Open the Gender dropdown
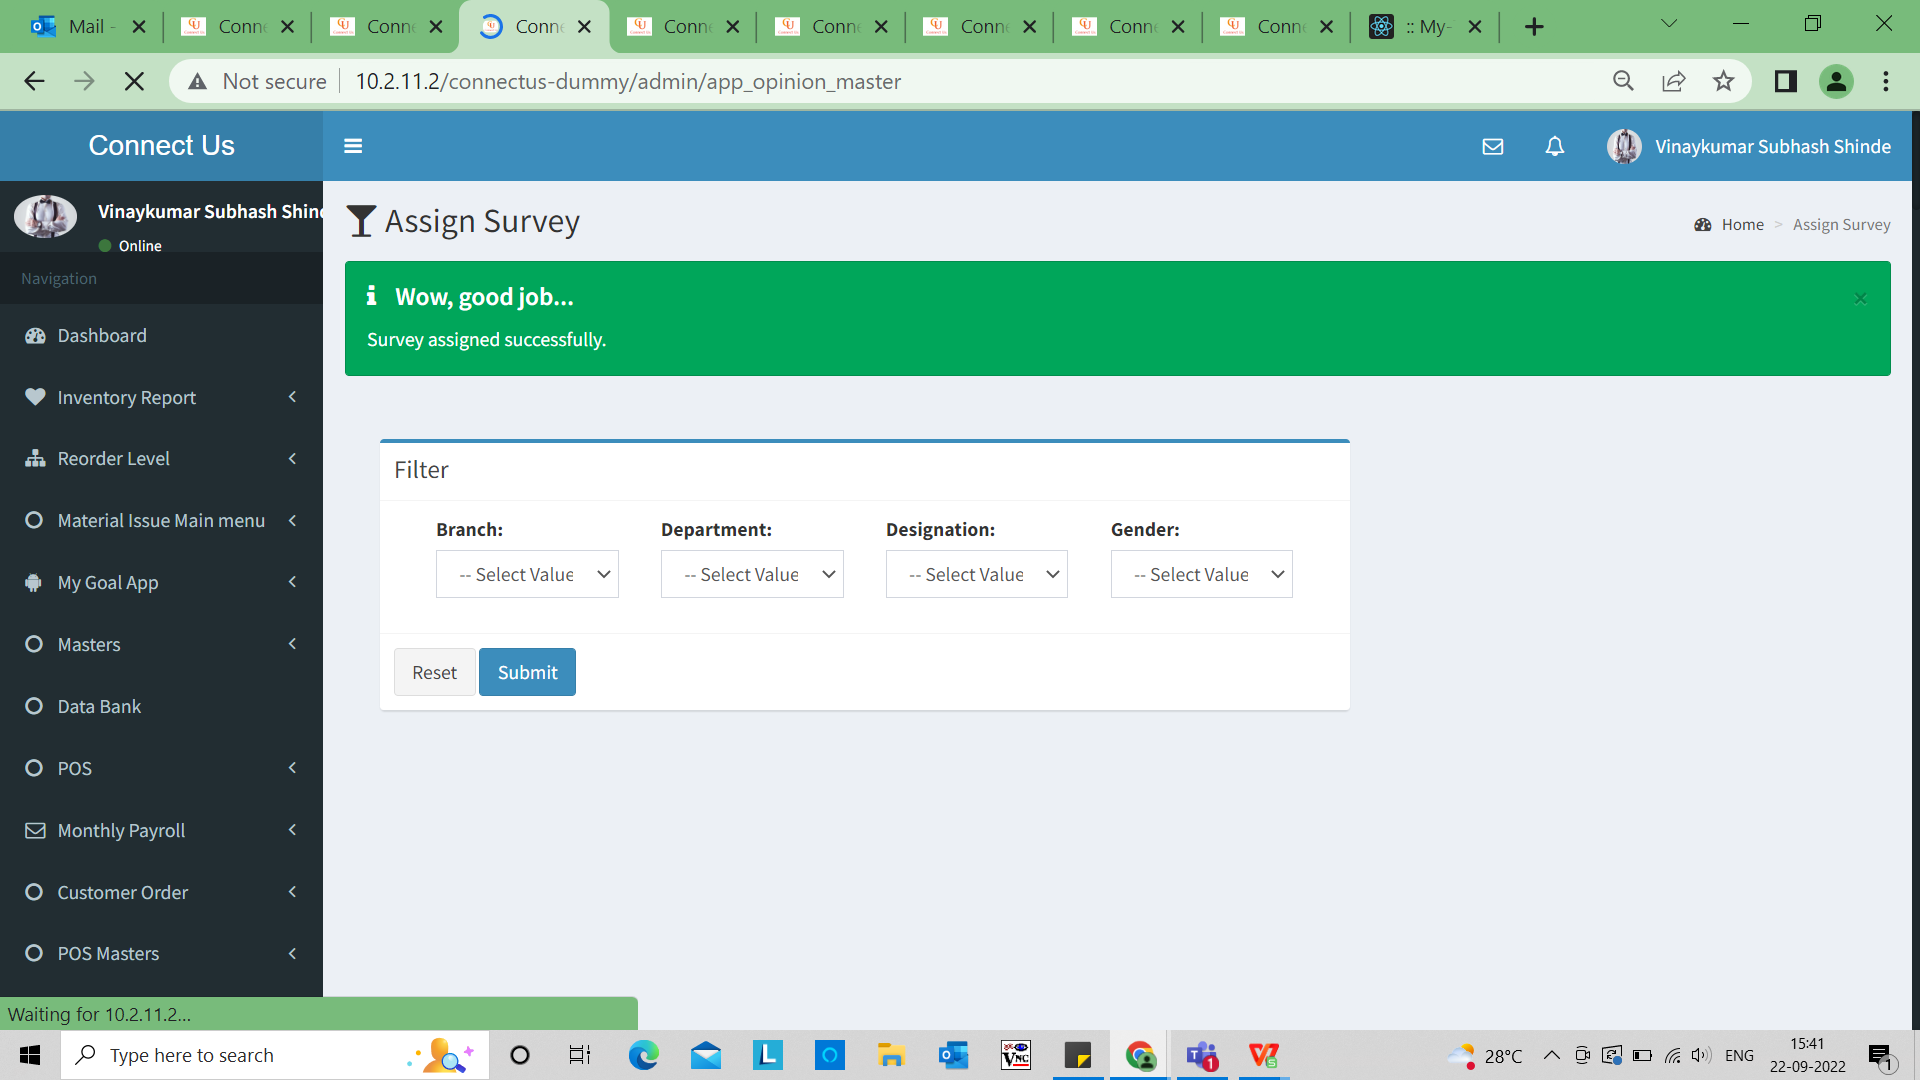This screenshot has width=1920, height=1080. pos(1202,574)
